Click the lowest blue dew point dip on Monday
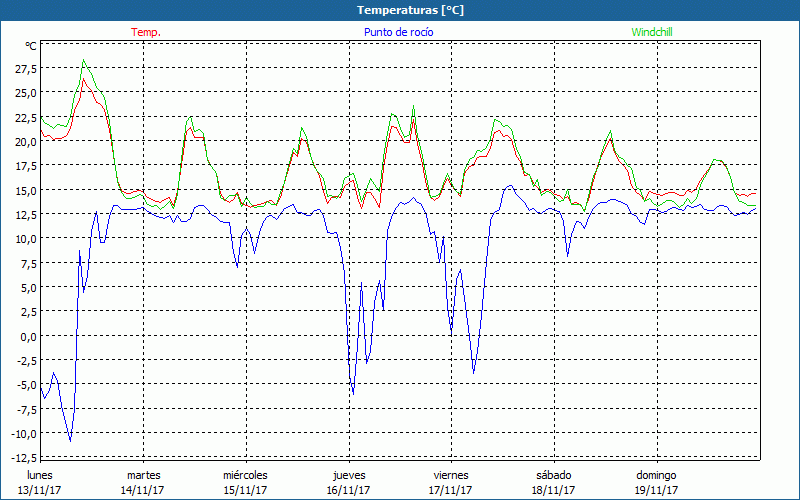 click(70, 440)
